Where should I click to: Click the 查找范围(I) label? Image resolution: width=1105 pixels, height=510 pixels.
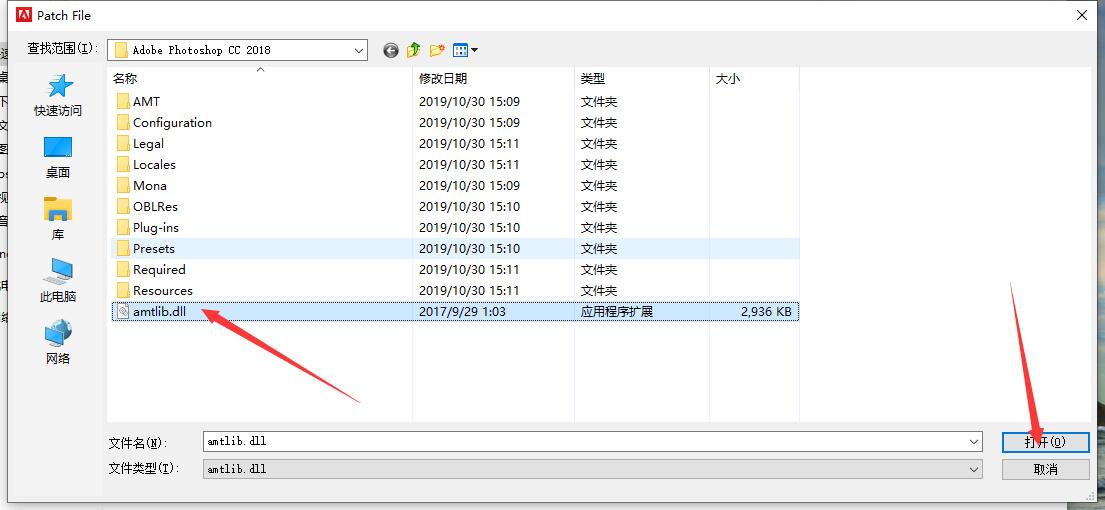[61, 48]
